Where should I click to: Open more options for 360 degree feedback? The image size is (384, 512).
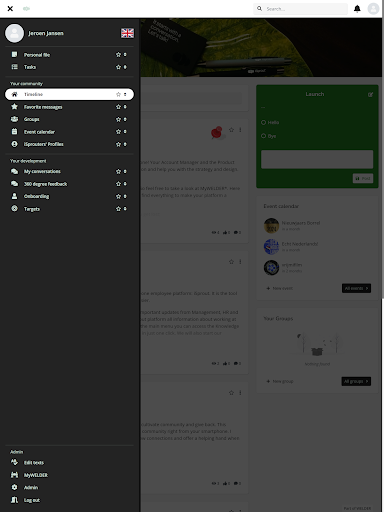(x=125, y=184)
